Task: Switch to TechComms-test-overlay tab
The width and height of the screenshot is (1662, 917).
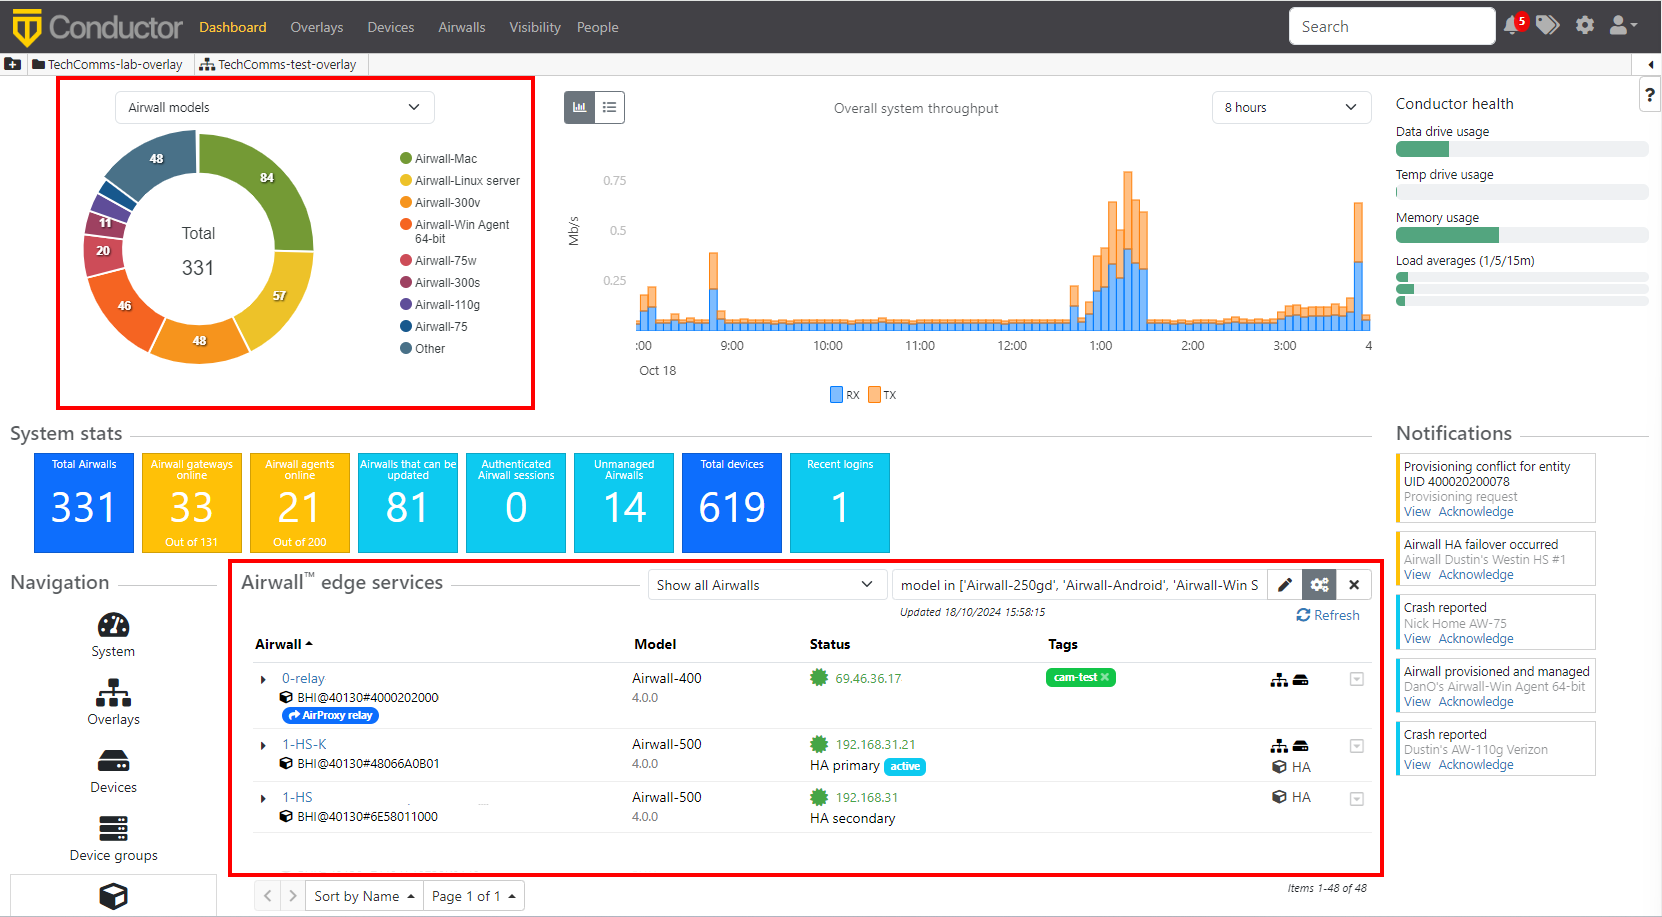Action: [x=279, y=64]
